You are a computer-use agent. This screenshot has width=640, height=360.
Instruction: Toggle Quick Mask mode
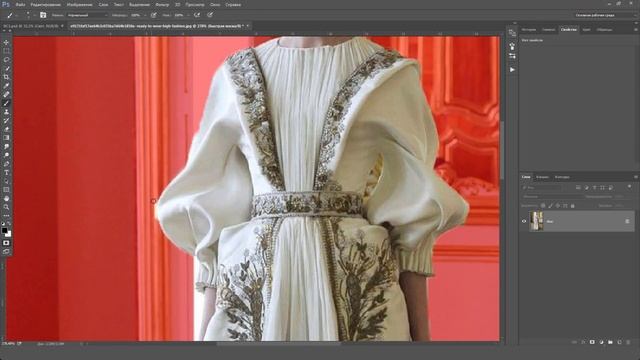click(x=6, y=243)
